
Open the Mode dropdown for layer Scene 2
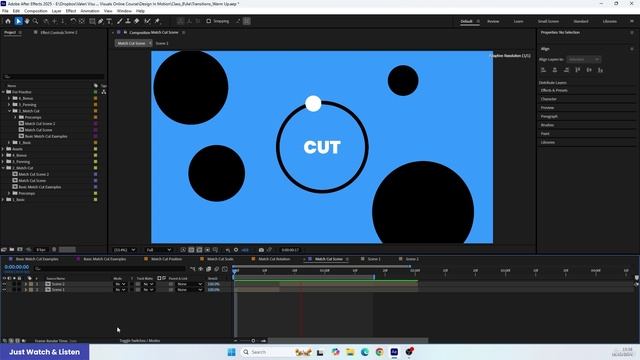[x=120, y=284]
